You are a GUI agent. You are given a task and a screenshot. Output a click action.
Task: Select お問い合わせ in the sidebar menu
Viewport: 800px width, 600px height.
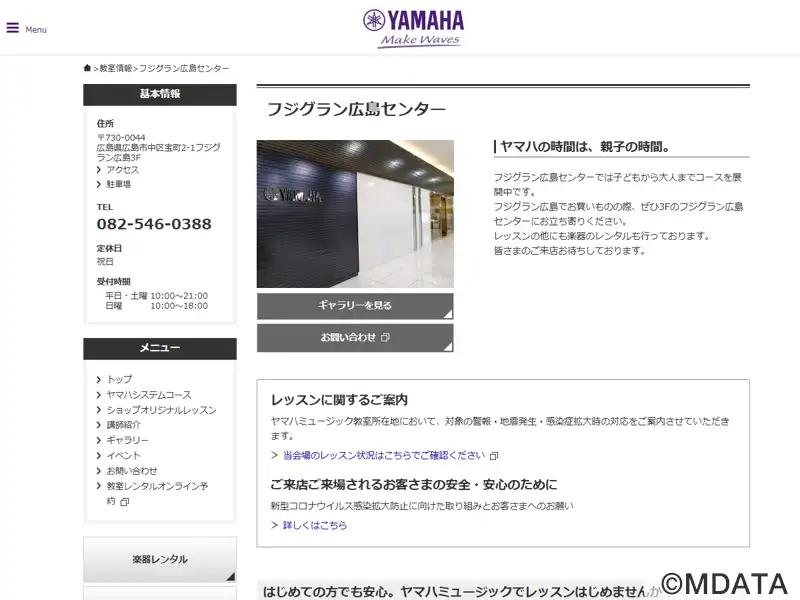(132, 471)
